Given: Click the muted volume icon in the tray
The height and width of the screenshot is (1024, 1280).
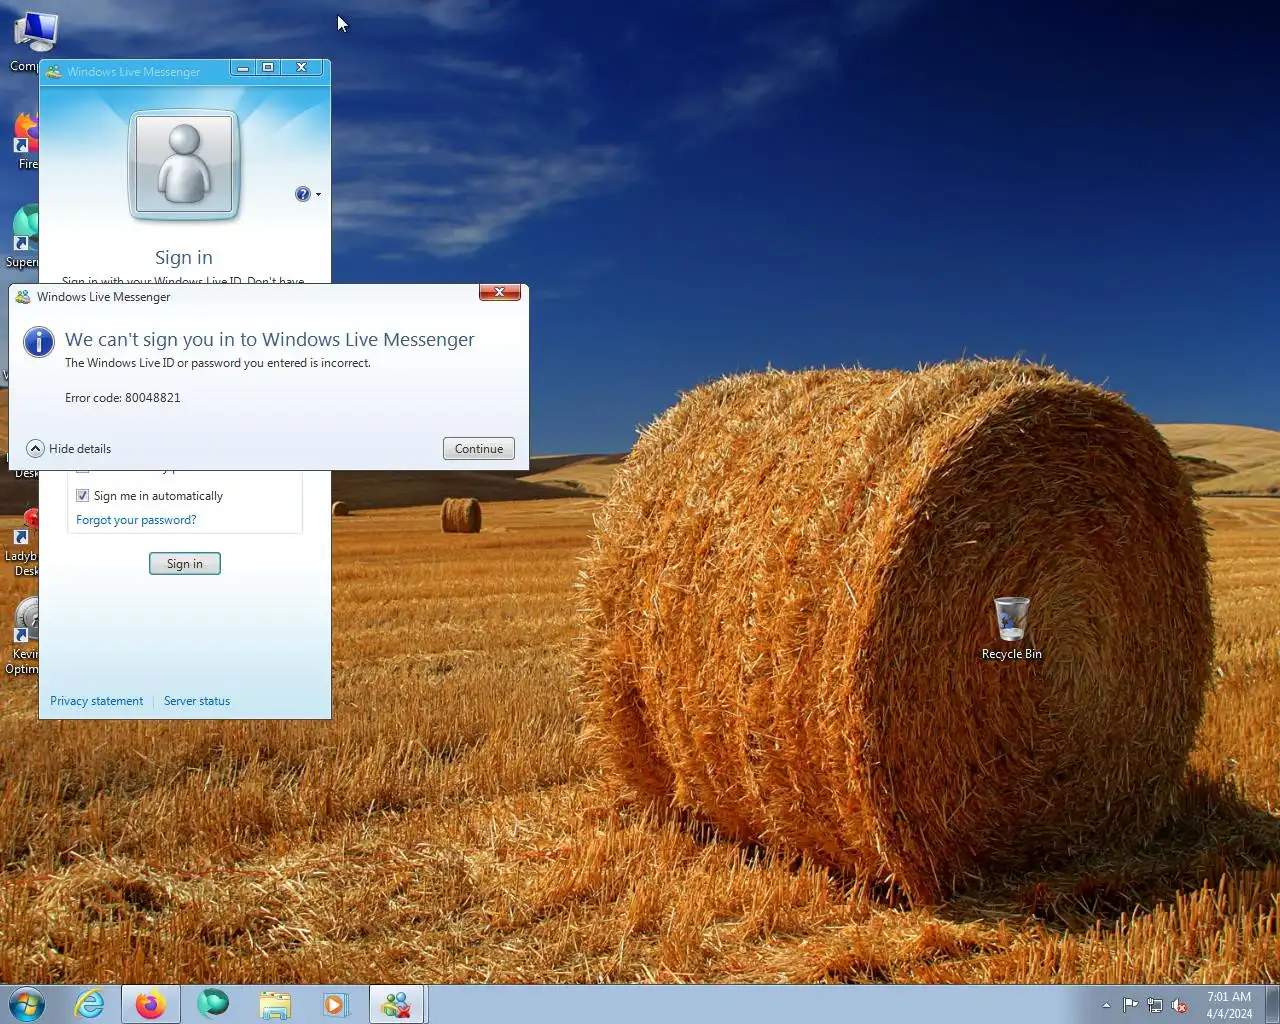Looking at the screenshot, I should [x=1180, y=1005].
